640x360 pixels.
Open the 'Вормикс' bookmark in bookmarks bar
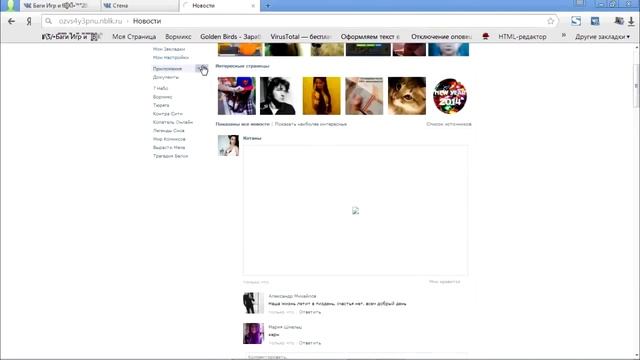[178, 37]
